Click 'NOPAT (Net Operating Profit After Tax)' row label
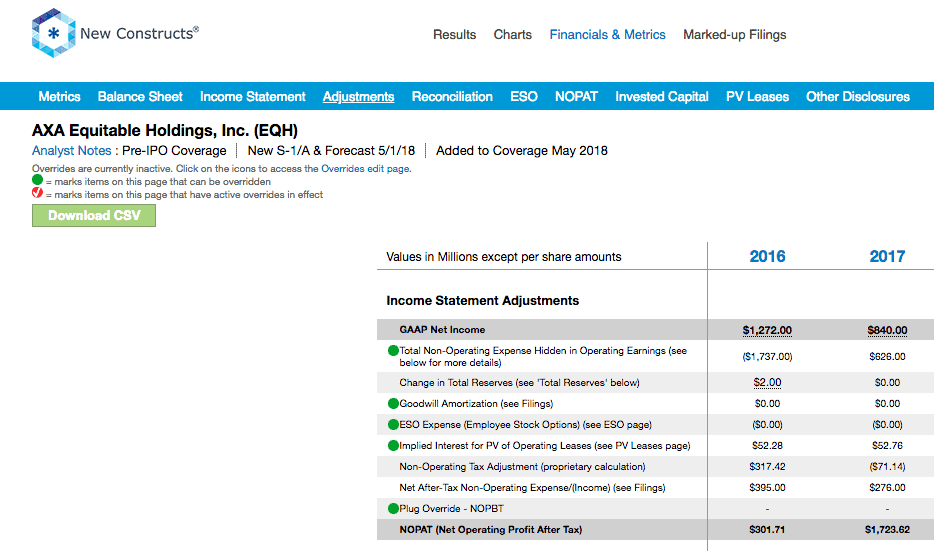Screen dimensions: 934x551 pyautogui.click(x=491, y=530)
